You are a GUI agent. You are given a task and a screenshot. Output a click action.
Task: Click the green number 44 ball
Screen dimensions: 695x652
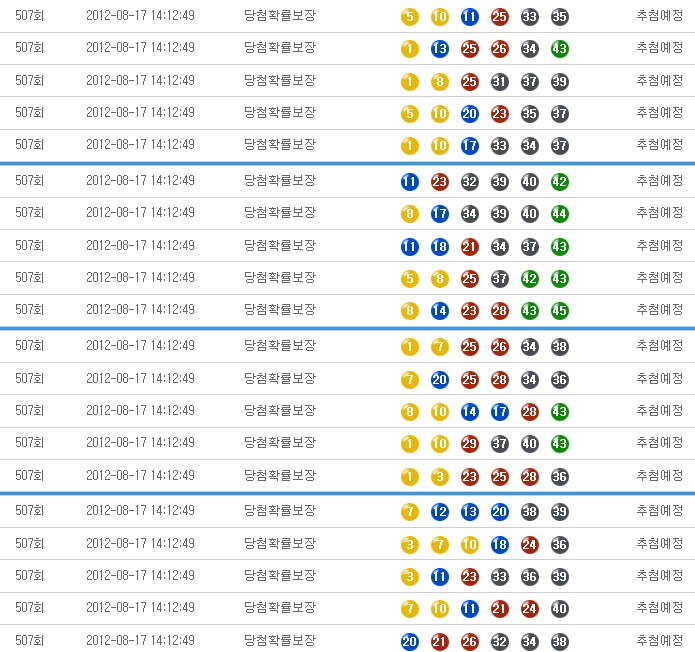click(560, 213)
